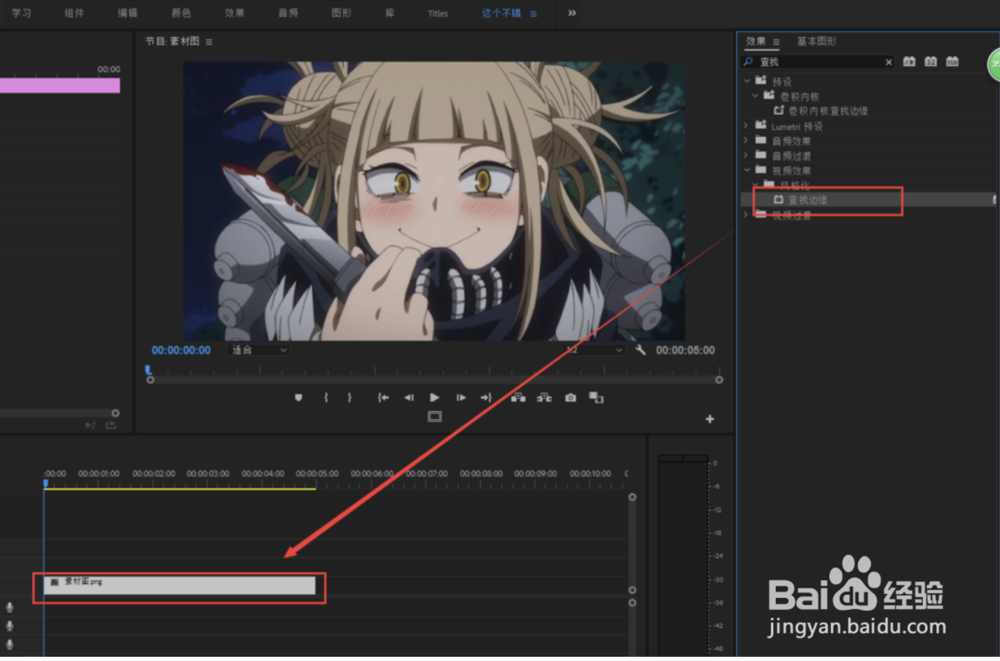1000x661 pixels.
Task: Switch to the 库 workspace
Action: tap(390, 13)
